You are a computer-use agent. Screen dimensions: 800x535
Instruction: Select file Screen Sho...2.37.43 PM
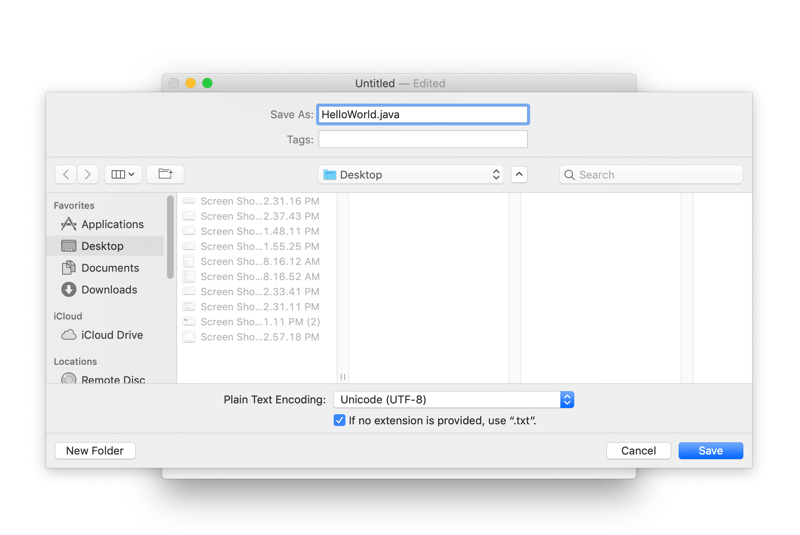[x=257, y=216]
